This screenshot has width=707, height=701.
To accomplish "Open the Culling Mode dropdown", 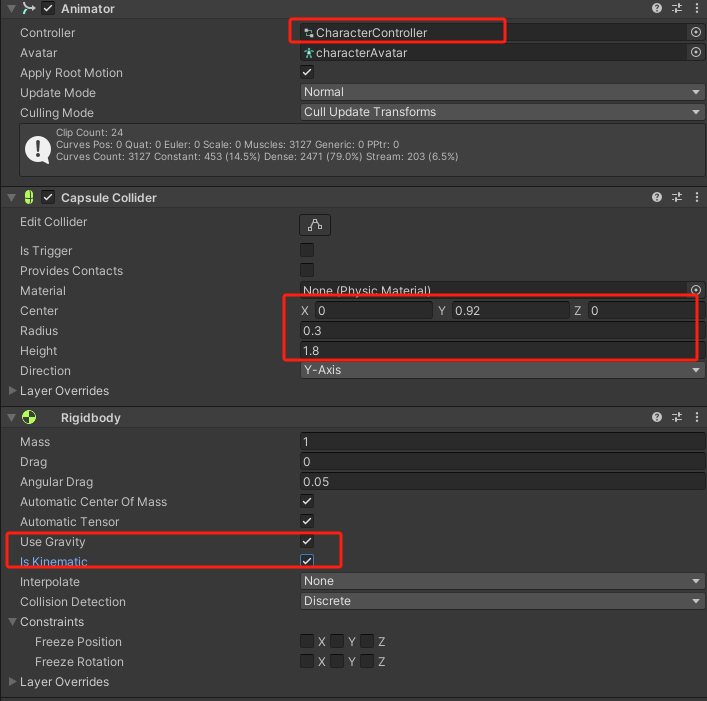I will (x=502, y=112).
